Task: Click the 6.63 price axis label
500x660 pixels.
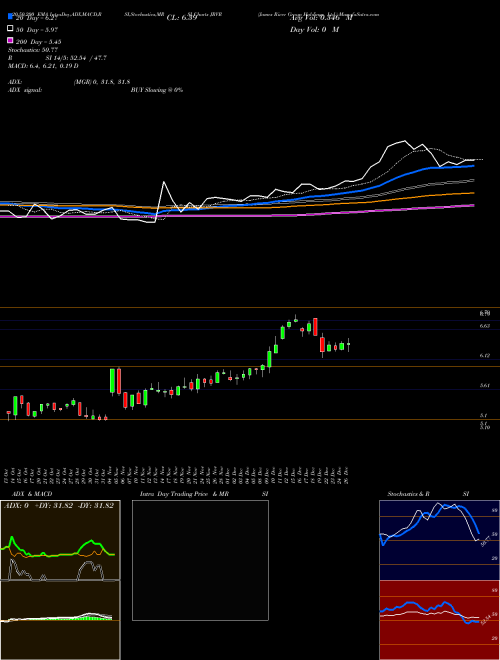Action: [485, 326]
